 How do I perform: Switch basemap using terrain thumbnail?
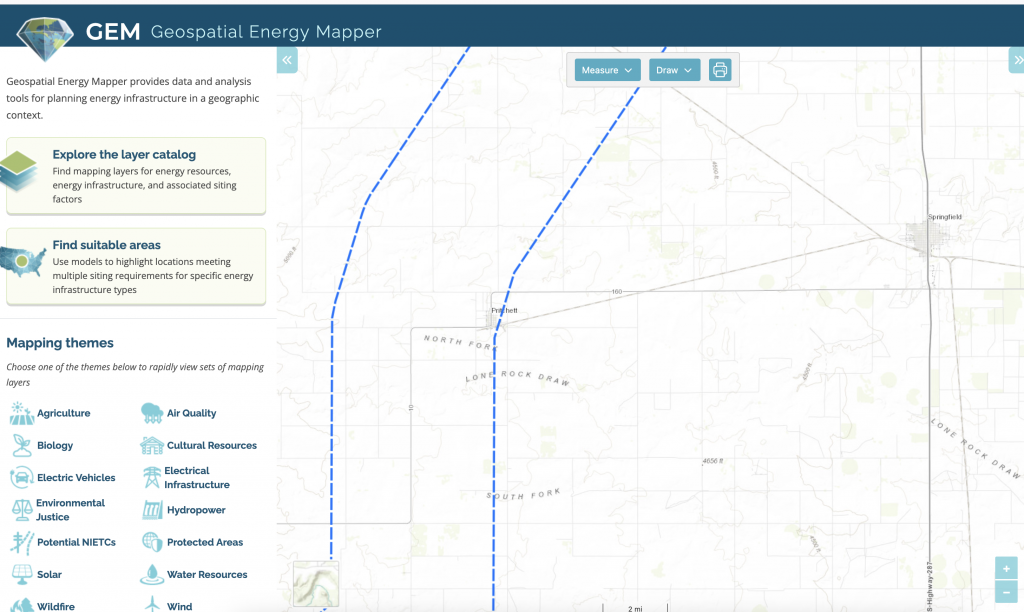click(316, 583)
